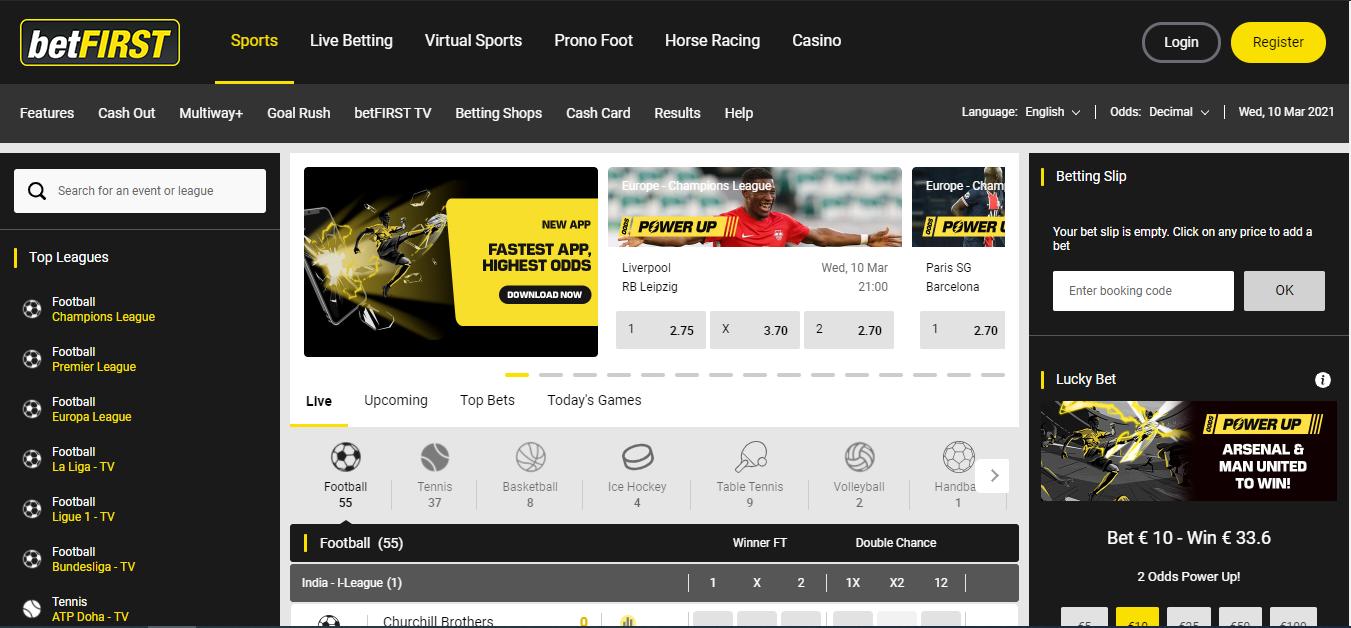Image resolution: width=1351 pixels, height=628 pixels.
Task: Click OK next to the booking code
Action: (1284, 290)
